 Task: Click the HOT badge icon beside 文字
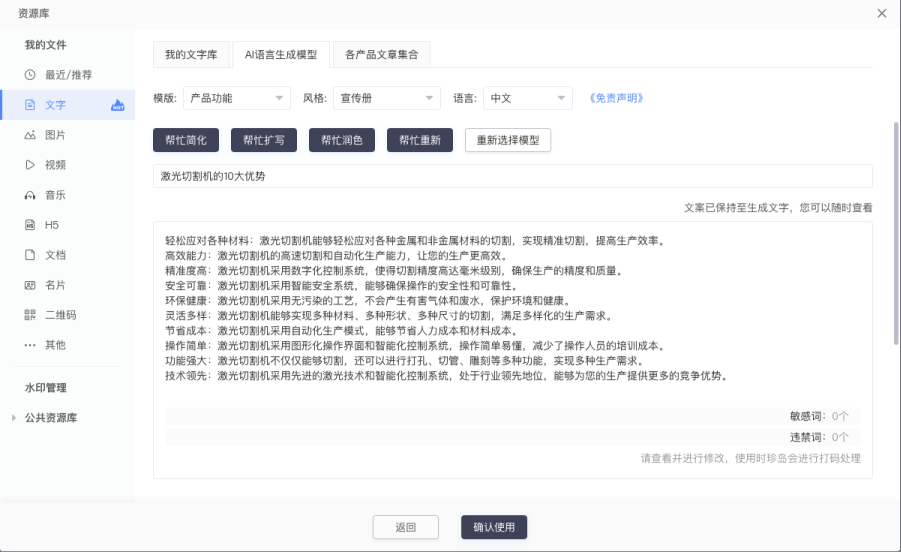click(118, 105)
